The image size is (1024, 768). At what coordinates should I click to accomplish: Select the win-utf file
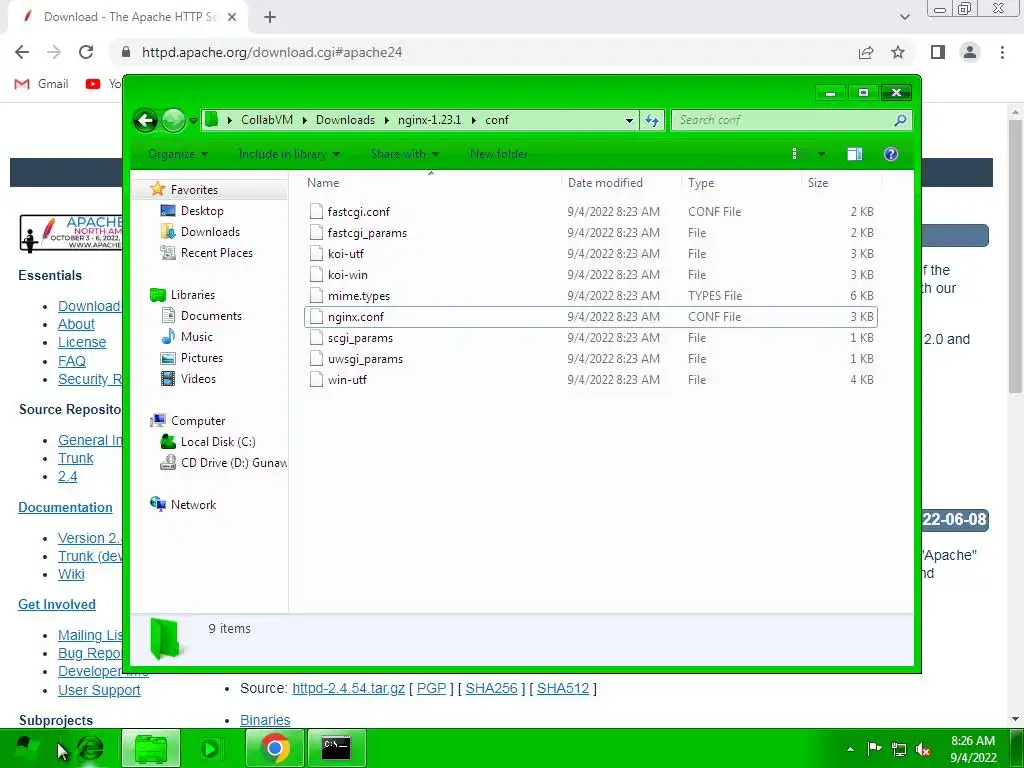click(590, 379)
